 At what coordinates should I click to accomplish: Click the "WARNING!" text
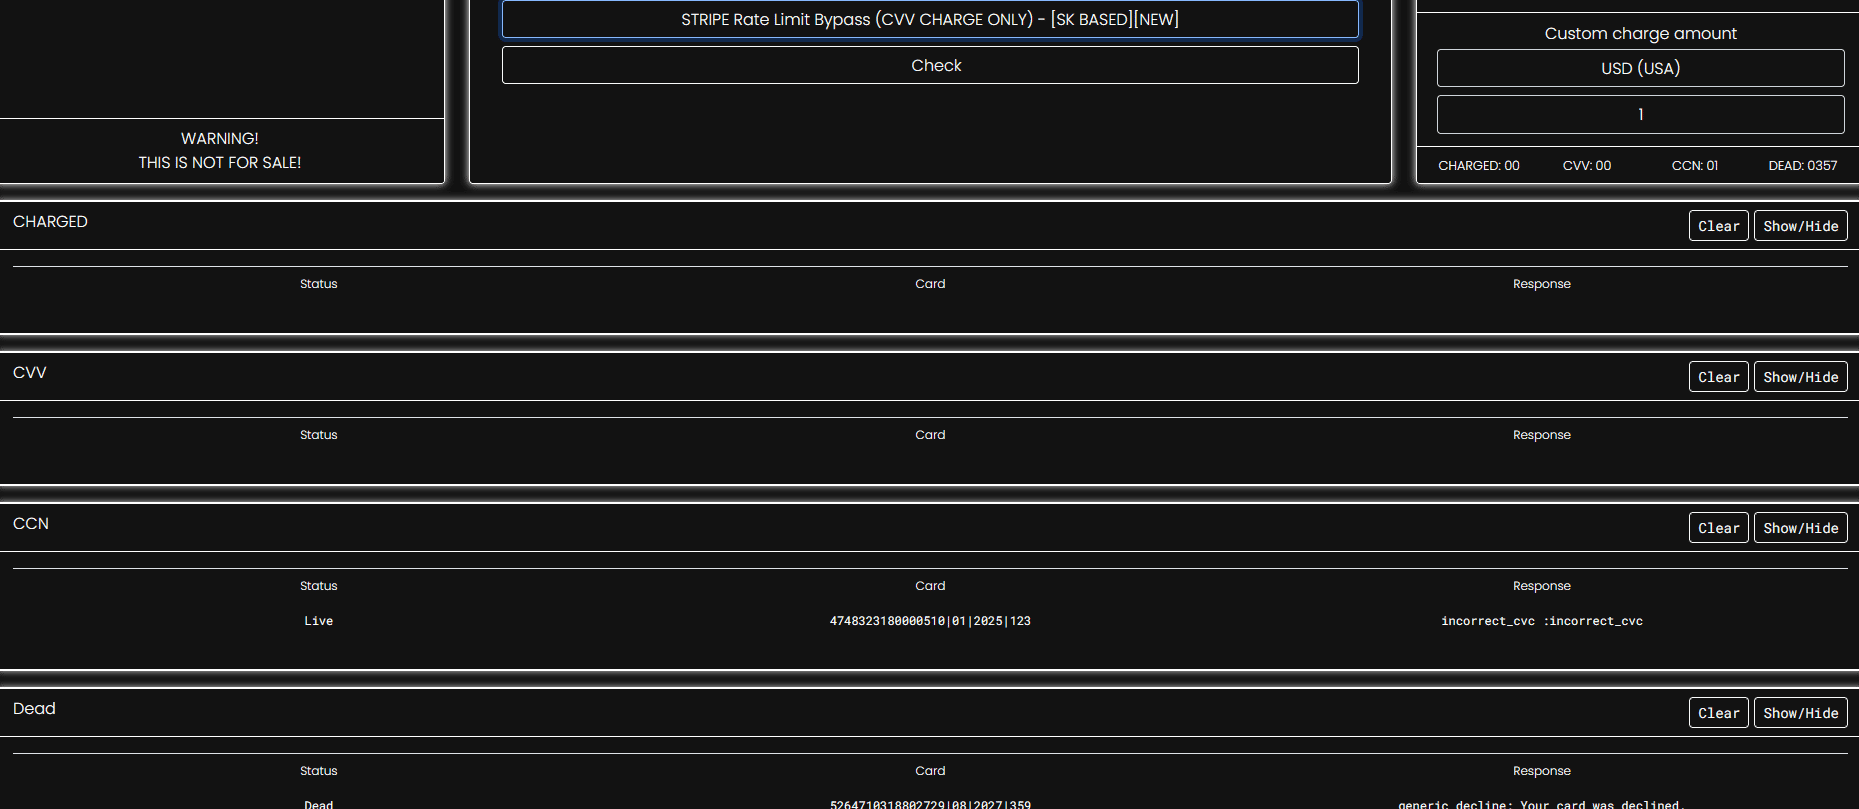(220, 139)
